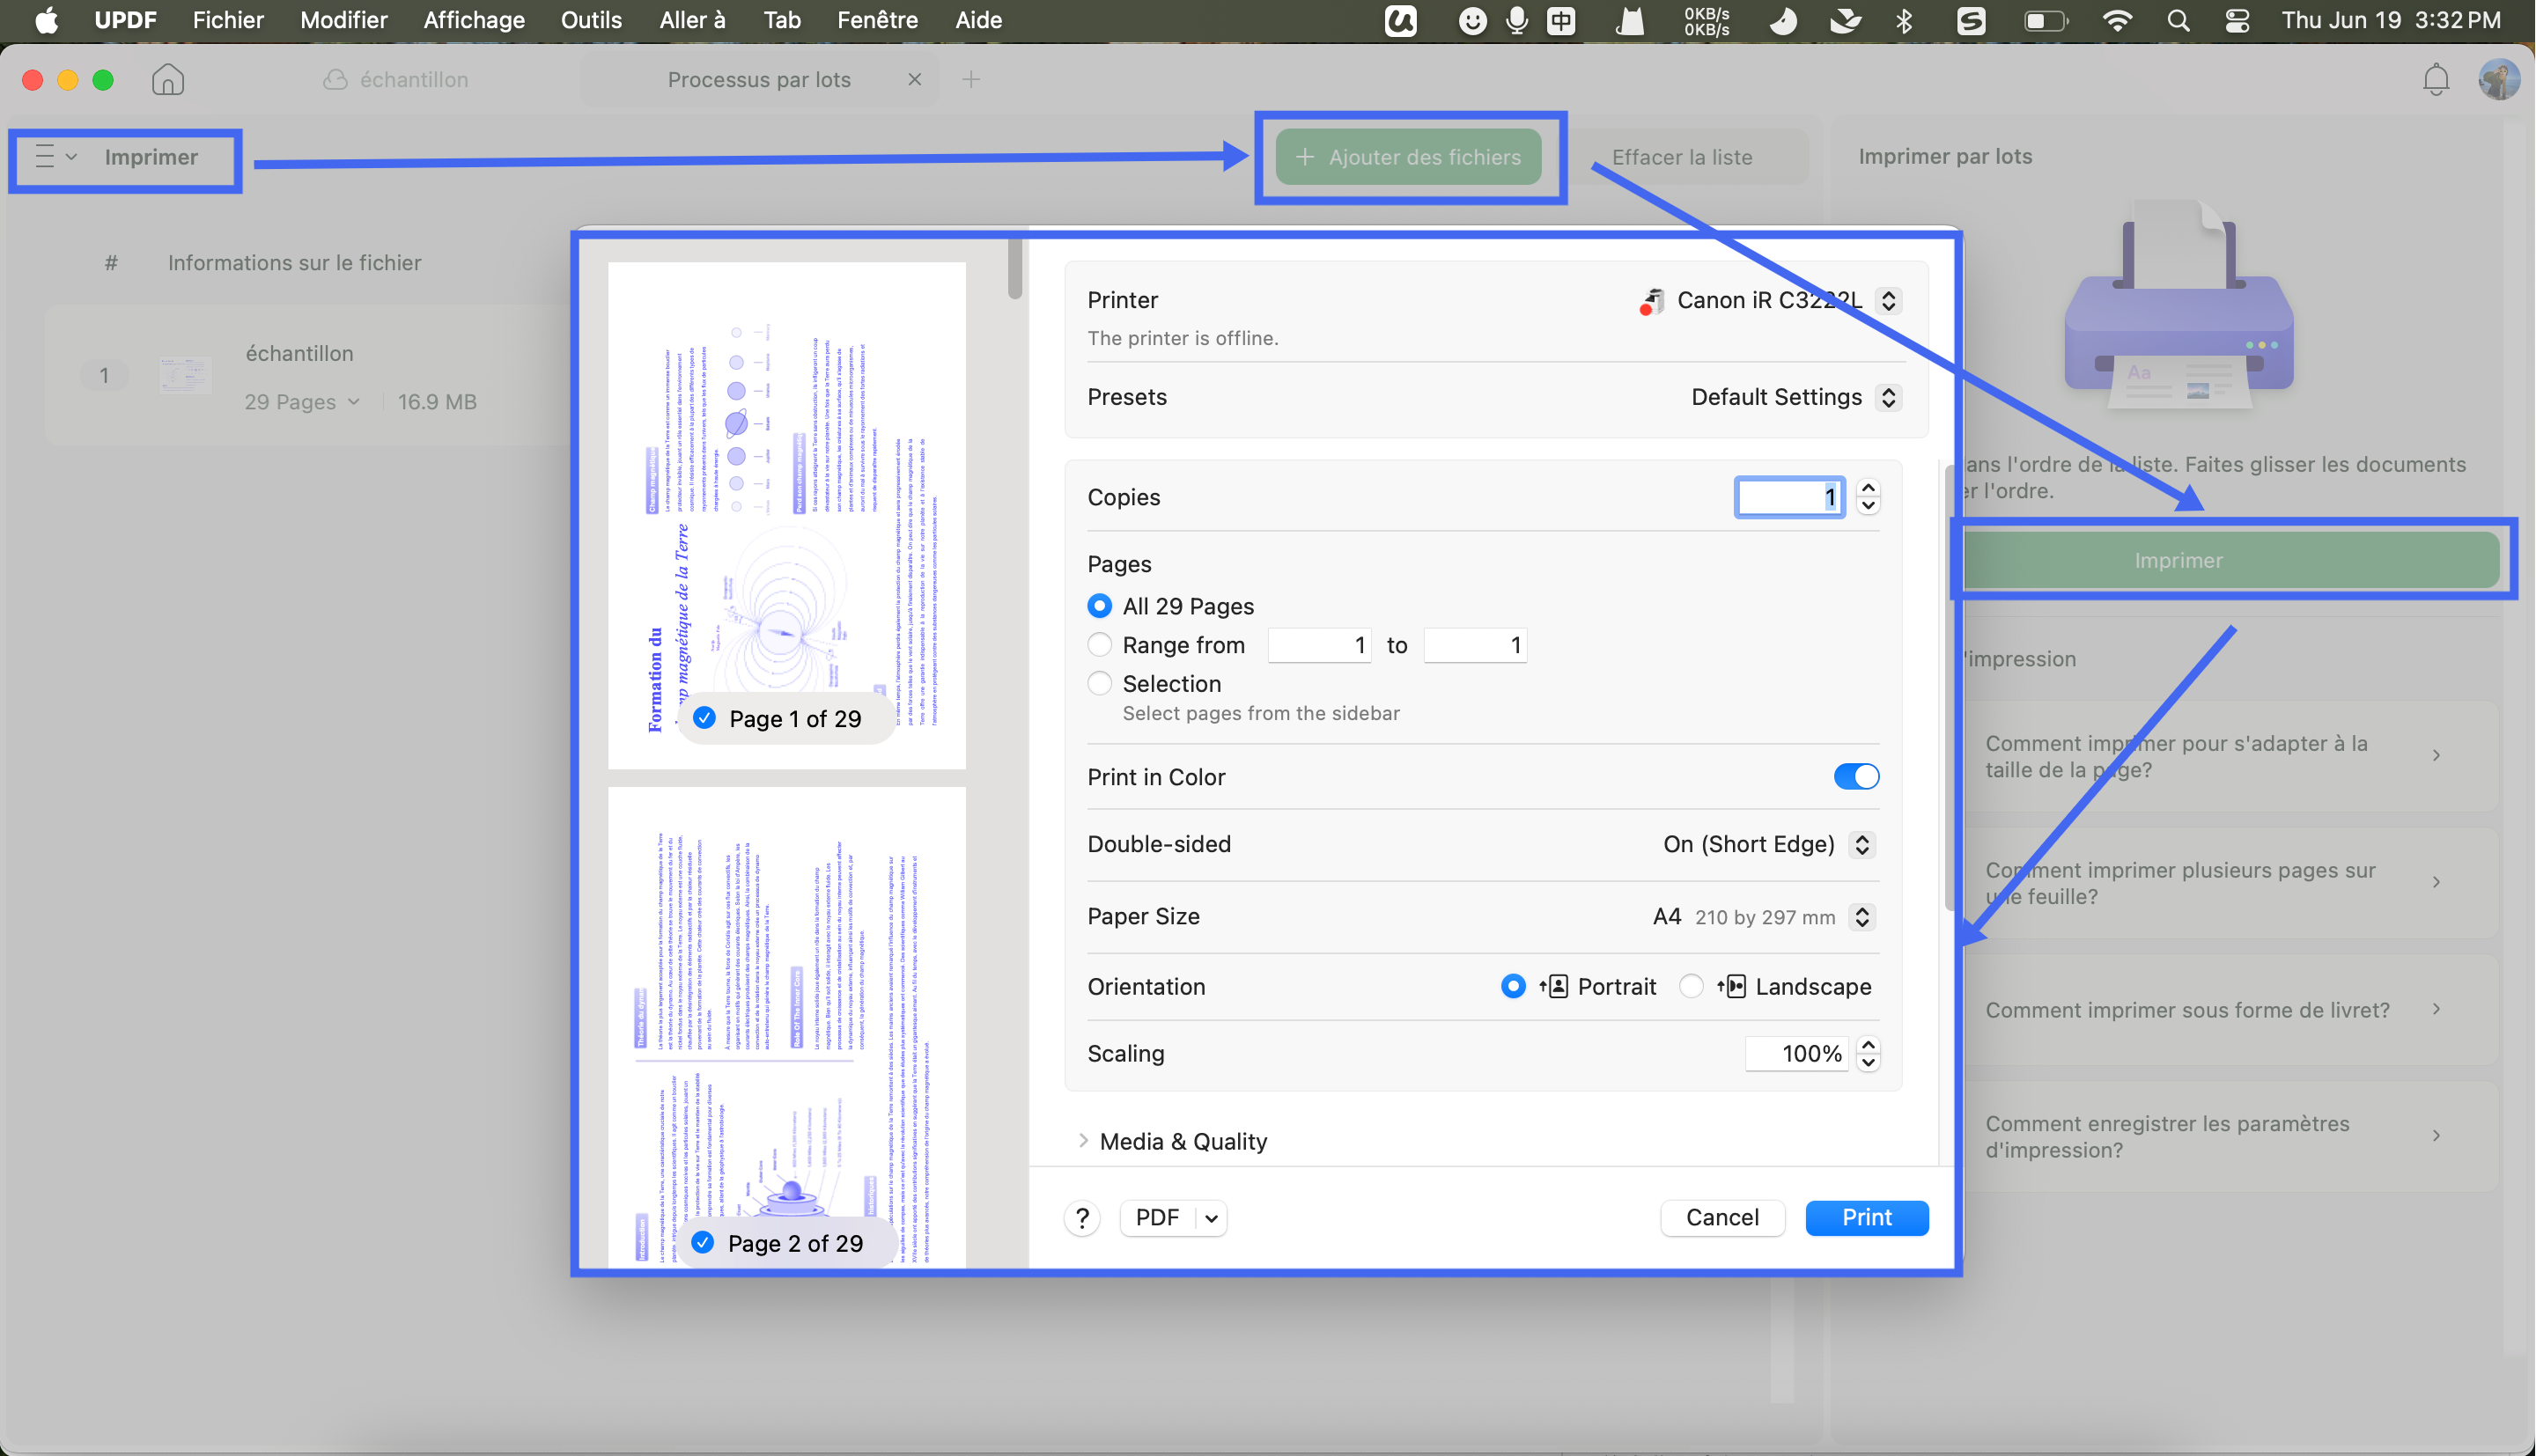Expand the Media & Quality section
This screenshot has height=1456, width=2536.
pos(1083,1141)
